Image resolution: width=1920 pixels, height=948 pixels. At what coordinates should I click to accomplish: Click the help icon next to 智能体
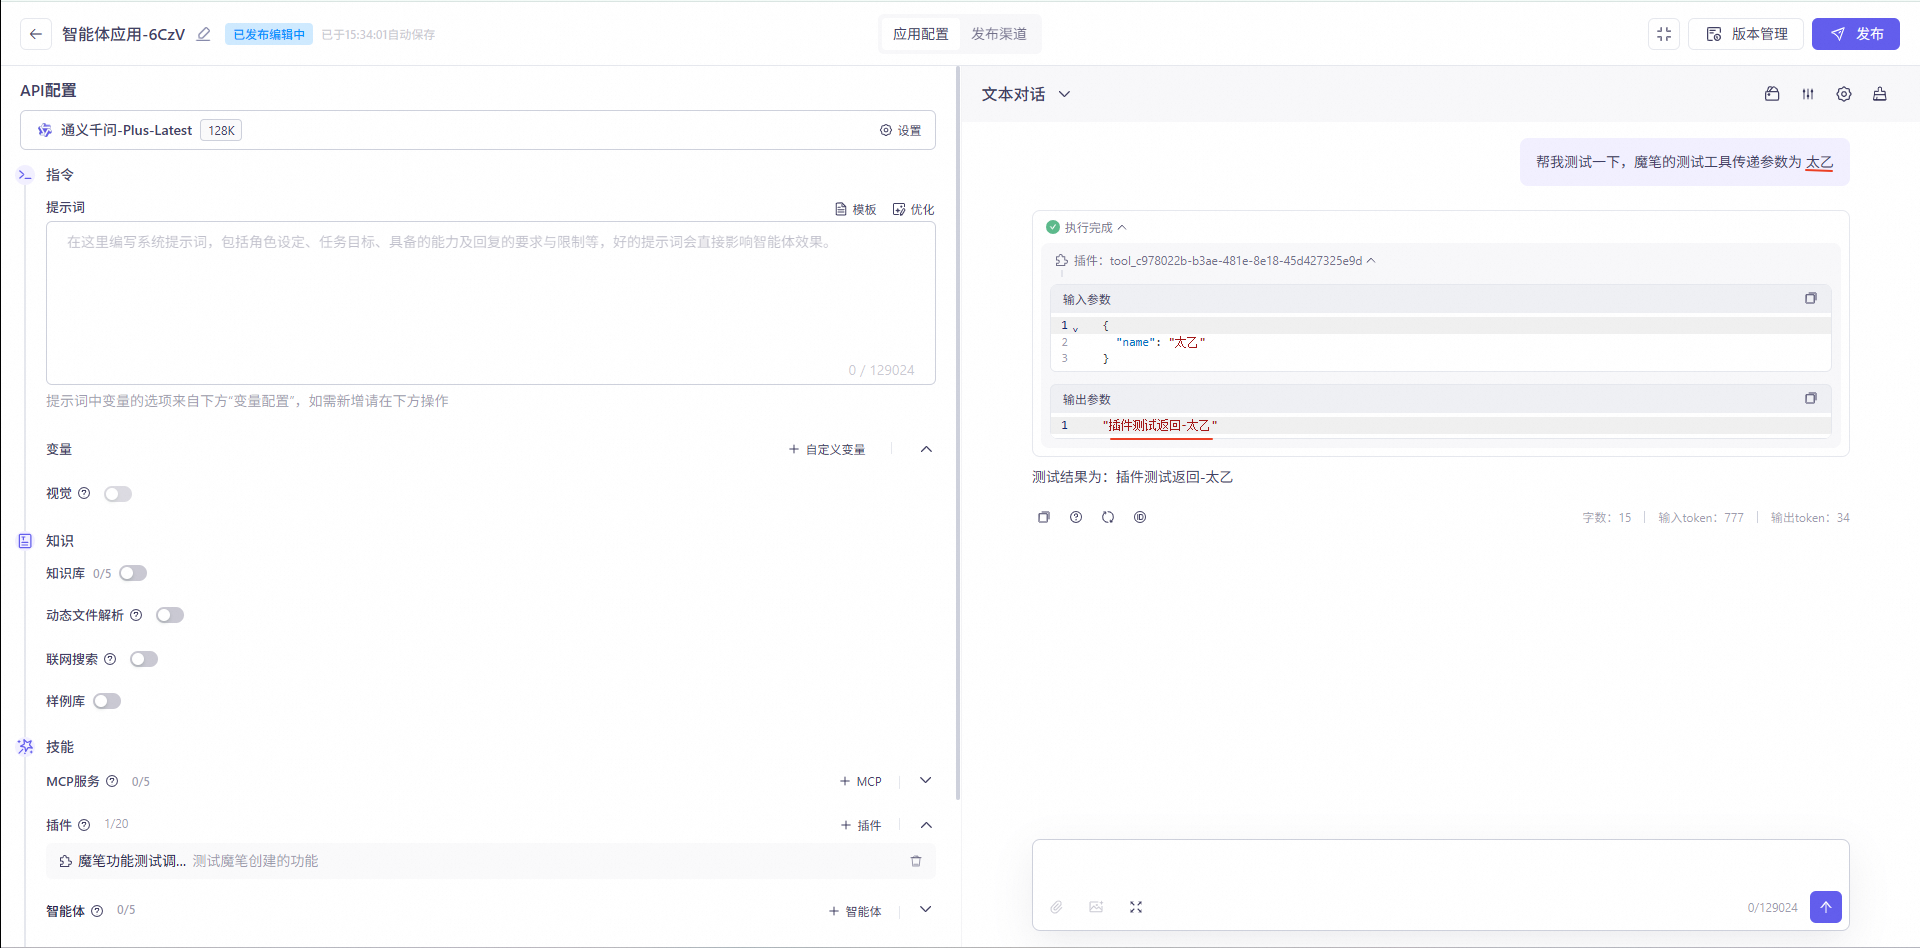click(x=97, y=911)
